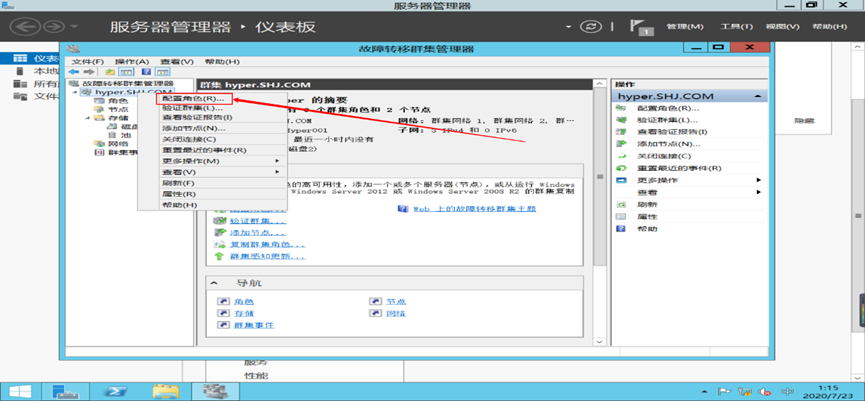Open the 操作(A) menu in cluster manager
Screen dimensions: 865x401
pos(132,61)
